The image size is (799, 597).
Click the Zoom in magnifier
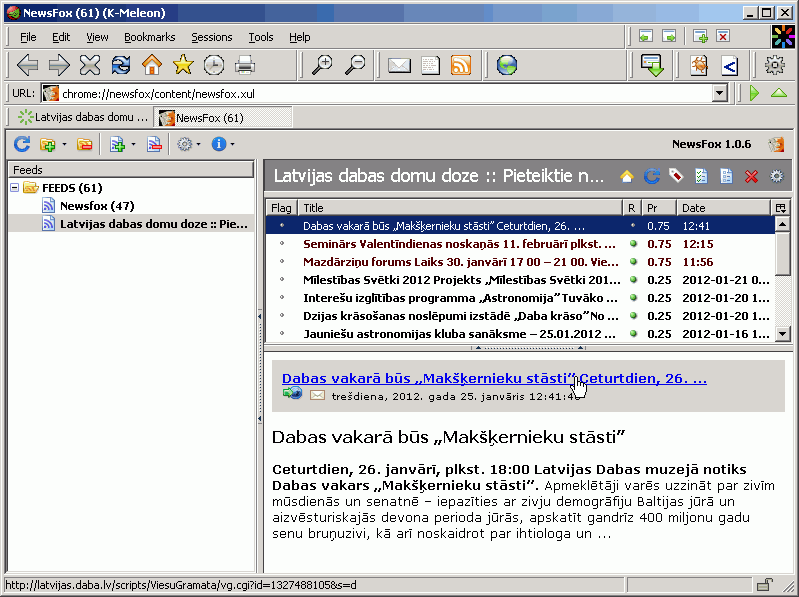[322, 65]
